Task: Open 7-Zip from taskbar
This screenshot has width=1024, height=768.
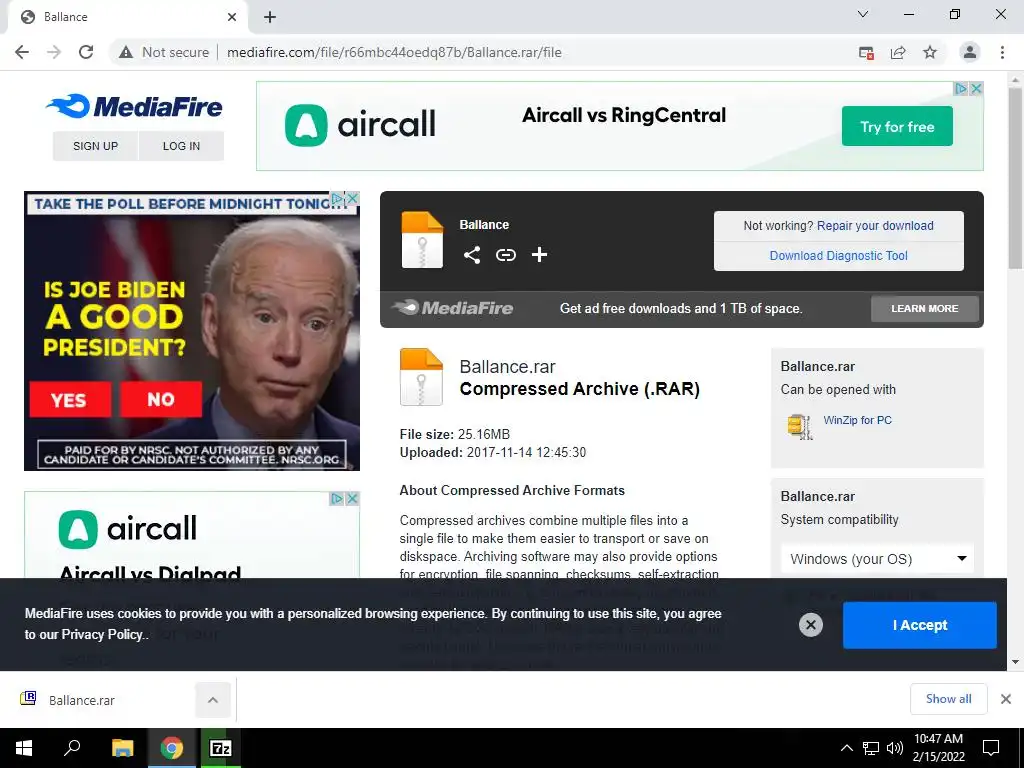Action: click(220, 748)
